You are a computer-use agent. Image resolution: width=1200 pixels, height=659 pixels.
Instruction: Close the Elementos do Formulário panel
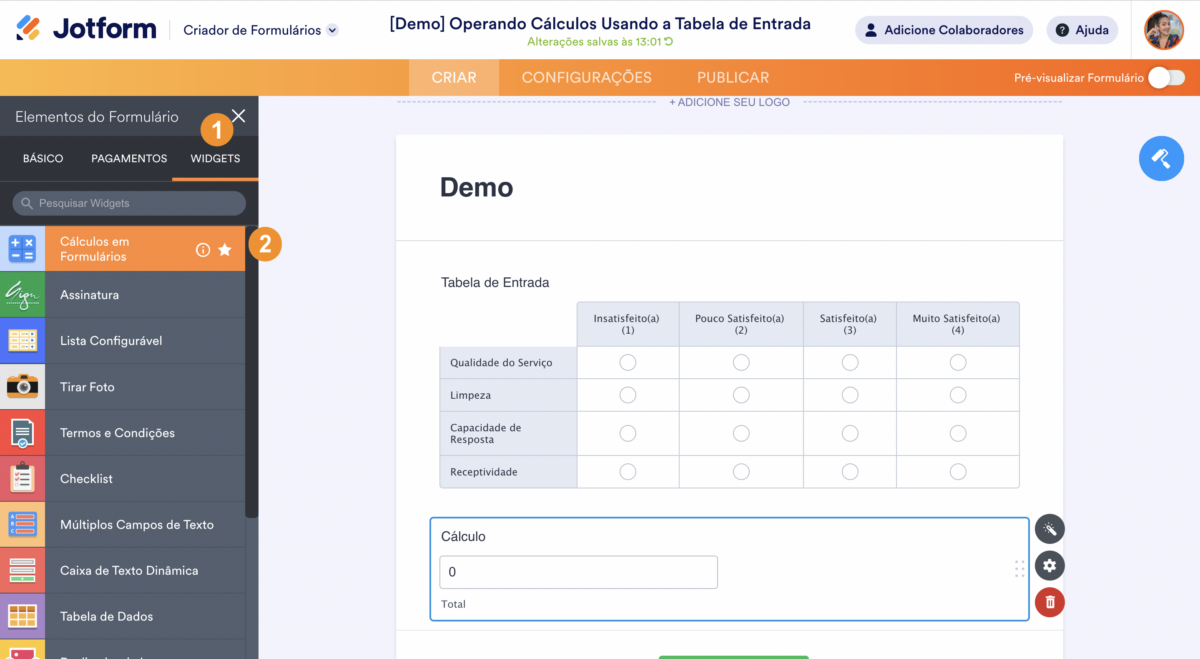point(238,116)
